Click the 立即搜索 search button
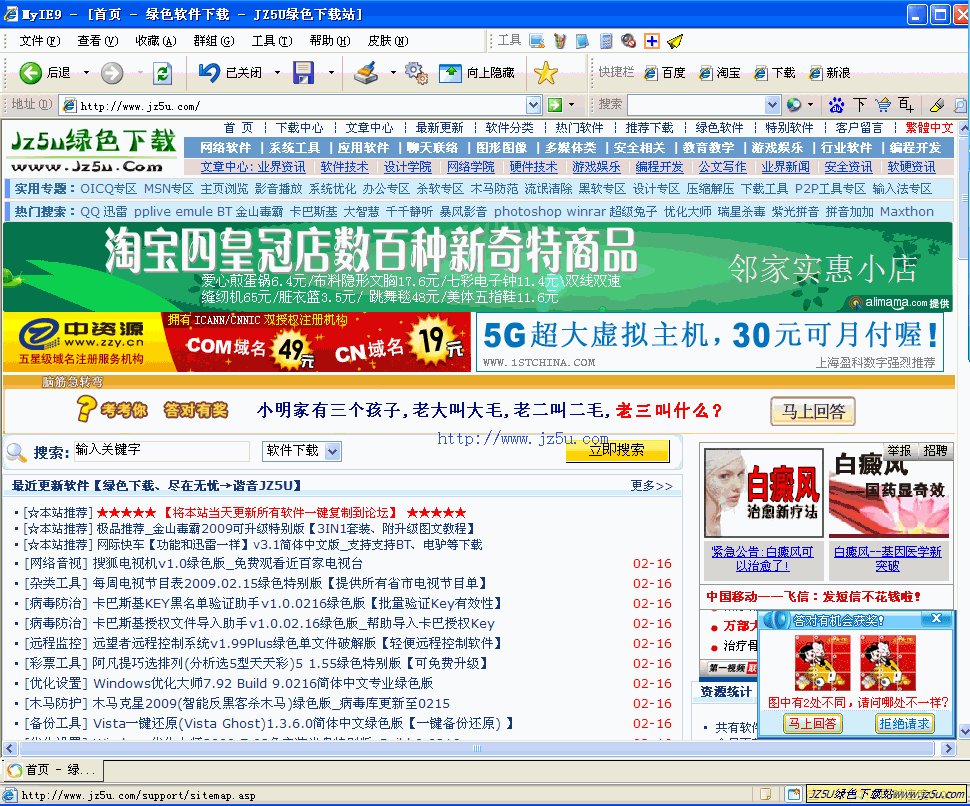The height and width of the screenshot is (806, 970). [x=617, y=450]
